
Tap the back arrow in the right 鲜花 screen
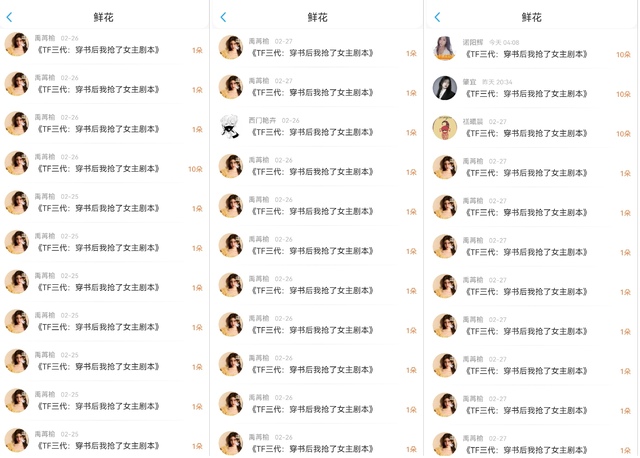(x=438, y=17)
